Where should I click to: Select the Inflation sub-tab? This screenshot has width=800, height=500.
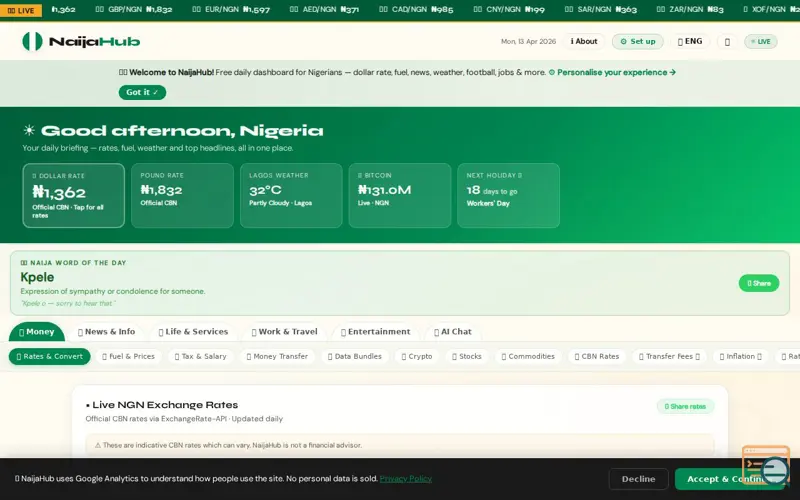(x=741, y=357)
